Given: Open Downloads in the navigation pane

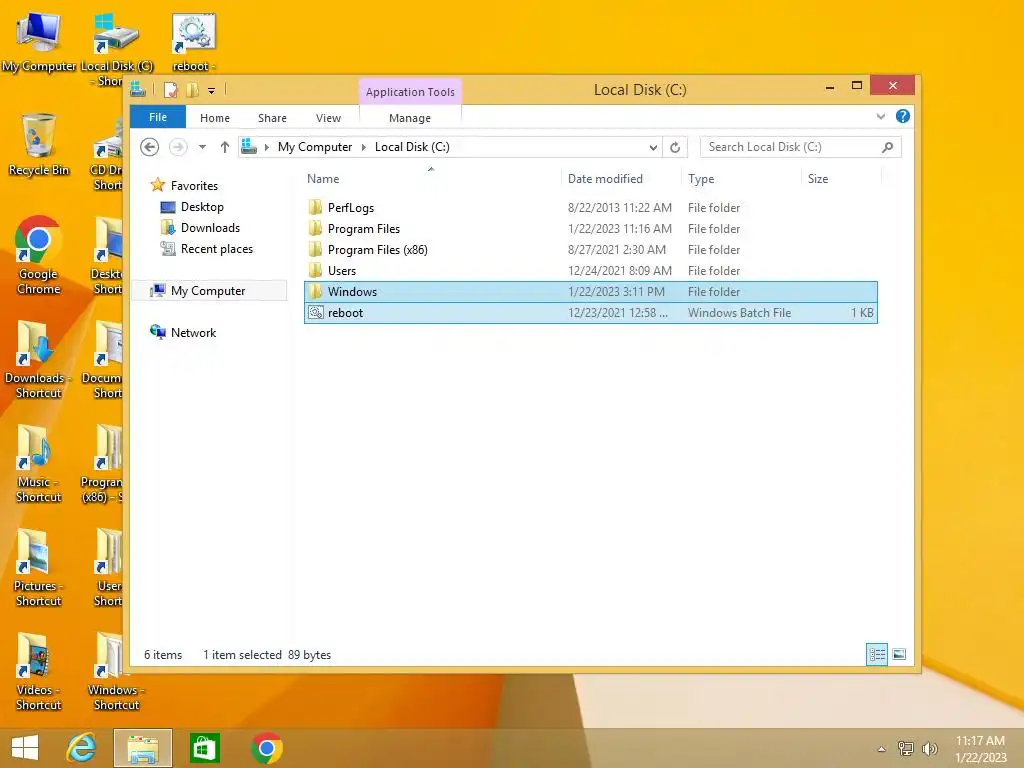Looking at the screenshot, I should coord(210,227).
